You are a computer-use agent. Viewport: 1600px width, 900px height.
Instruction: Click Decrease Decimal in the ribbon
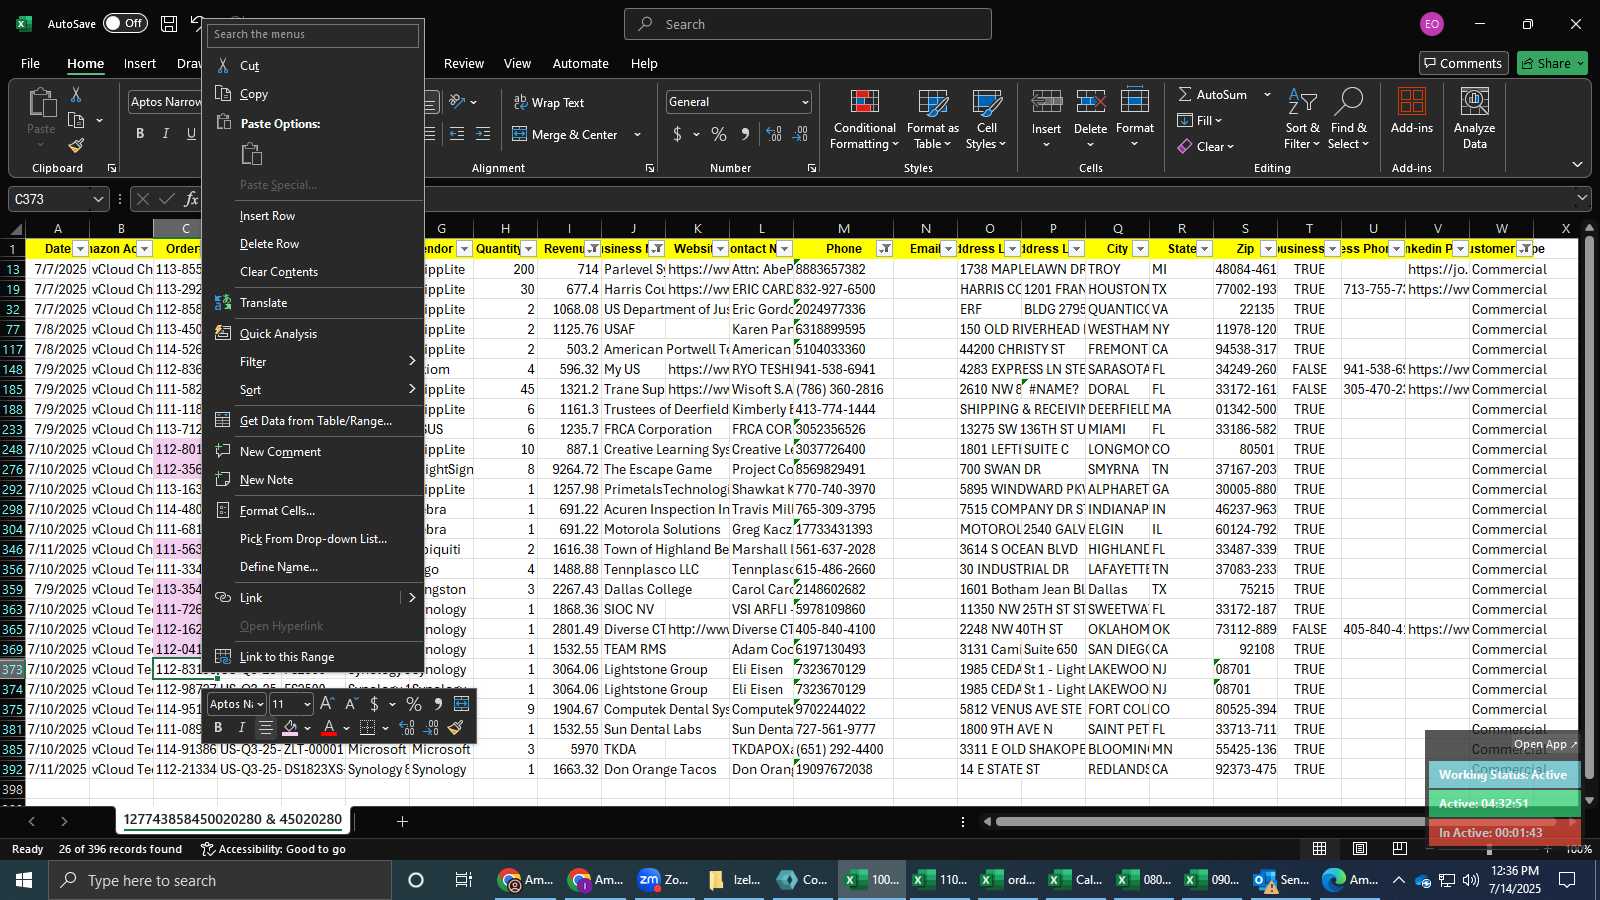800,134
